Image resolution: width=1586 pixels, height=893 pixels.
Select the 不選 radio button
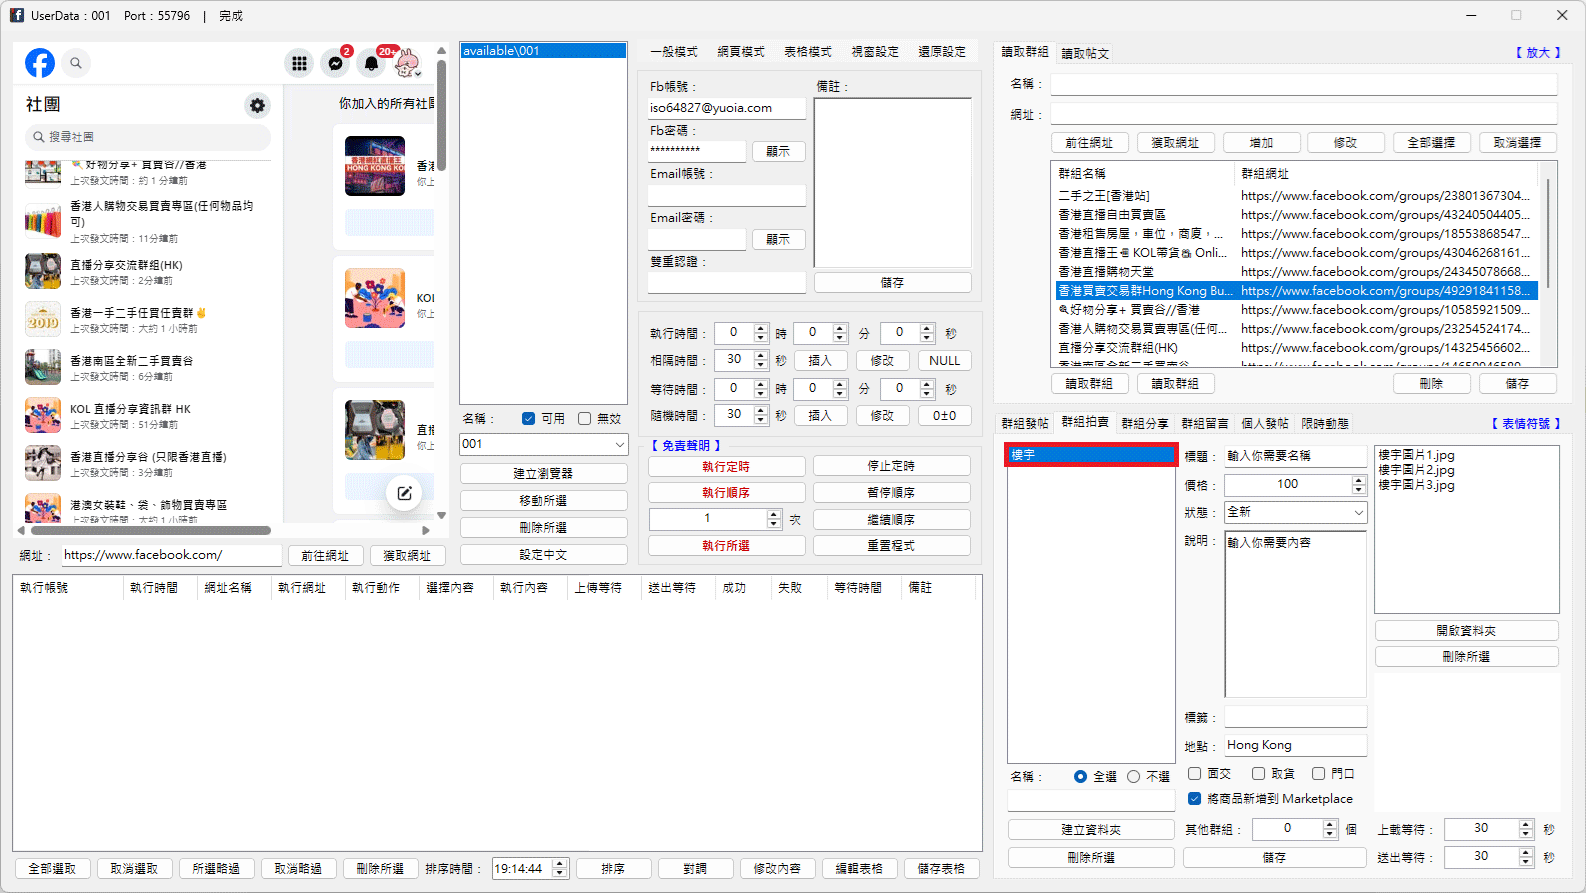point(1133,777)
